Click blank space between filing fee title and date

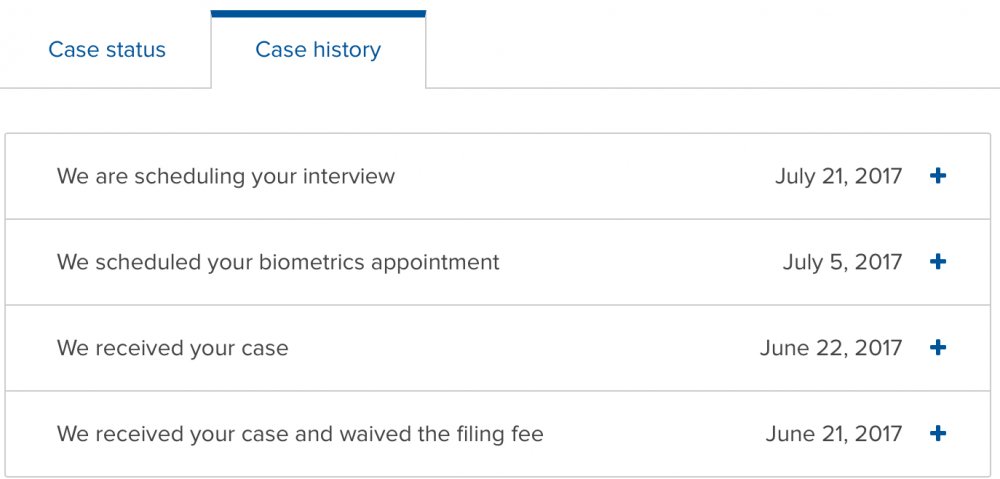[650, 435]
